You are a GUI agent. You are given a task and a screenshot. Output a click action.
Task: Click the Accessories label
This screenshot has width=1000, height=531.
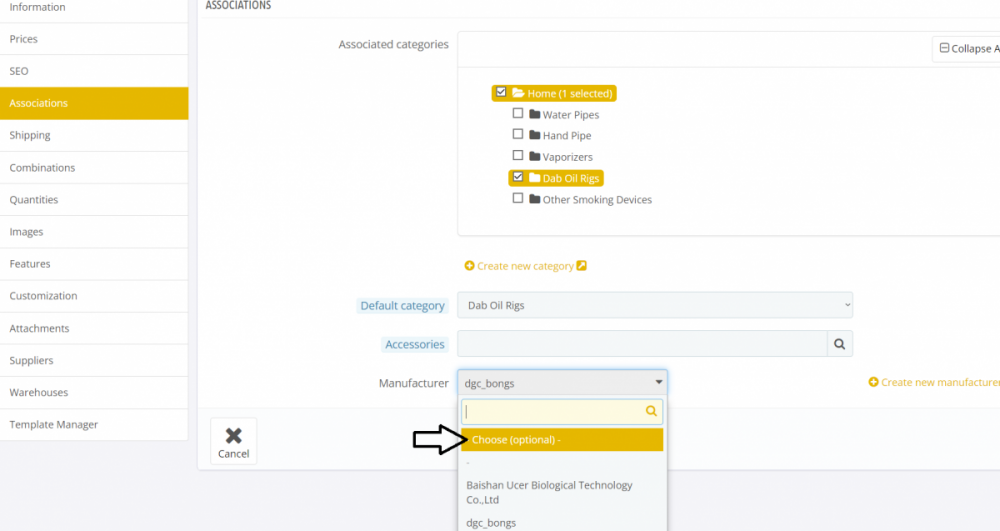[x=415, y=344]
